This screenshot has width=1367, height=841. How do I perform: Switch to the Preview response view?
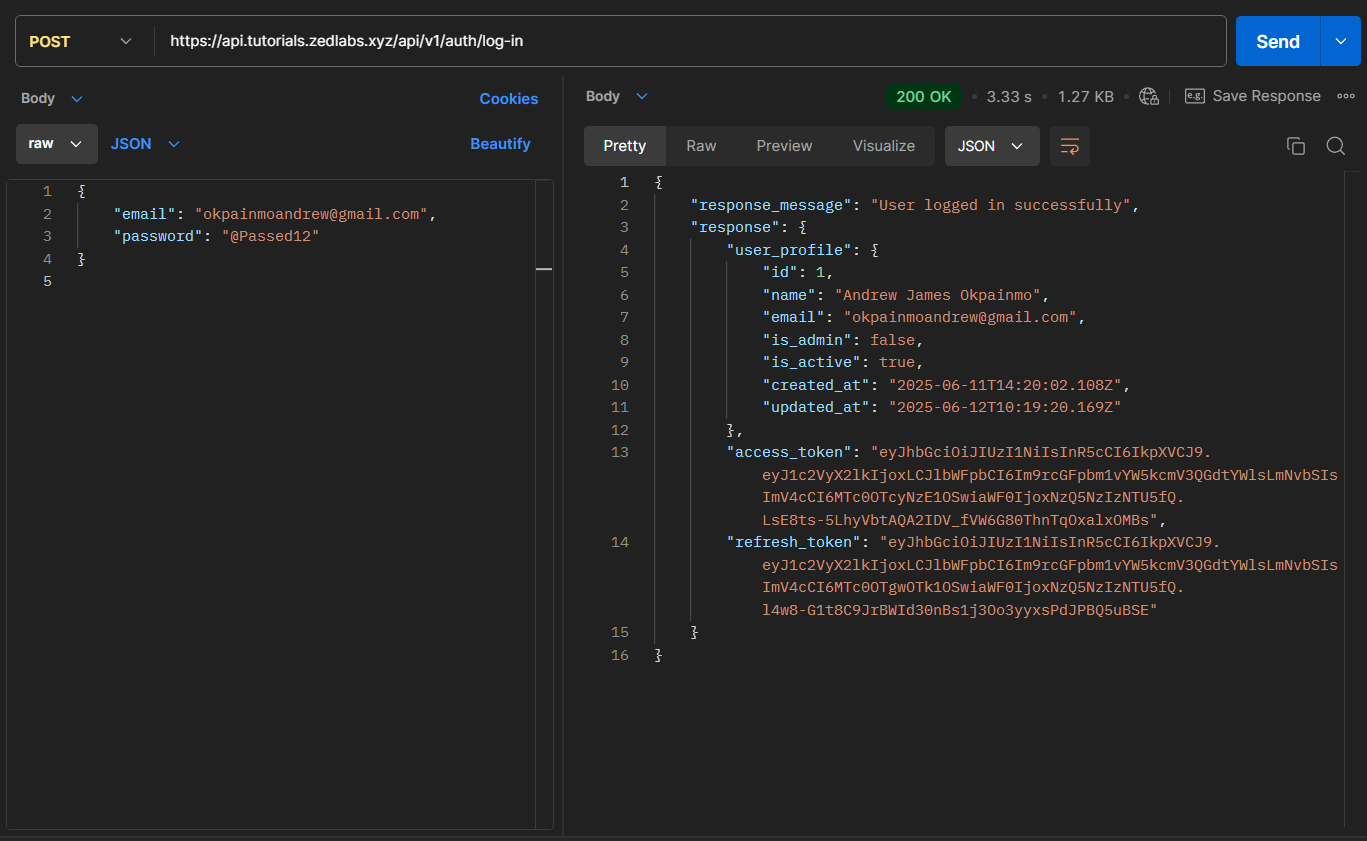[x=784, y=146]
